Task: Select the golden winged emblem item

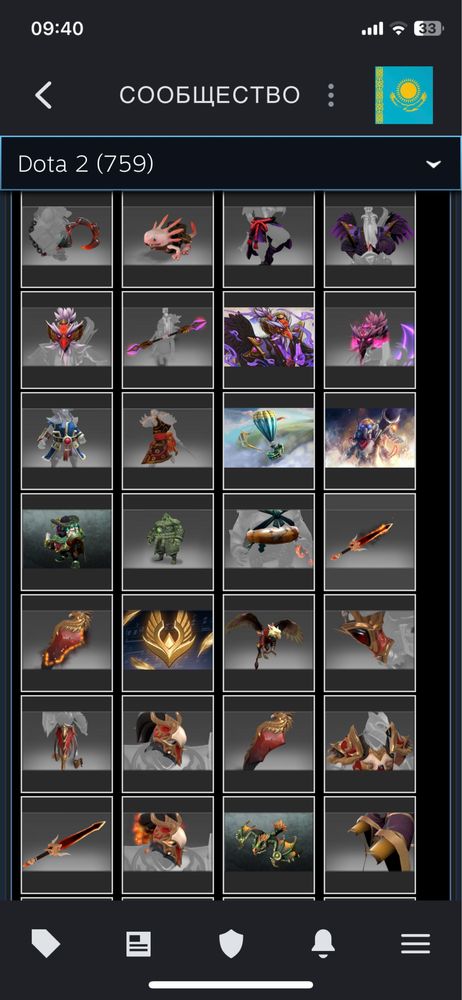Action: (x=168, y=643)
